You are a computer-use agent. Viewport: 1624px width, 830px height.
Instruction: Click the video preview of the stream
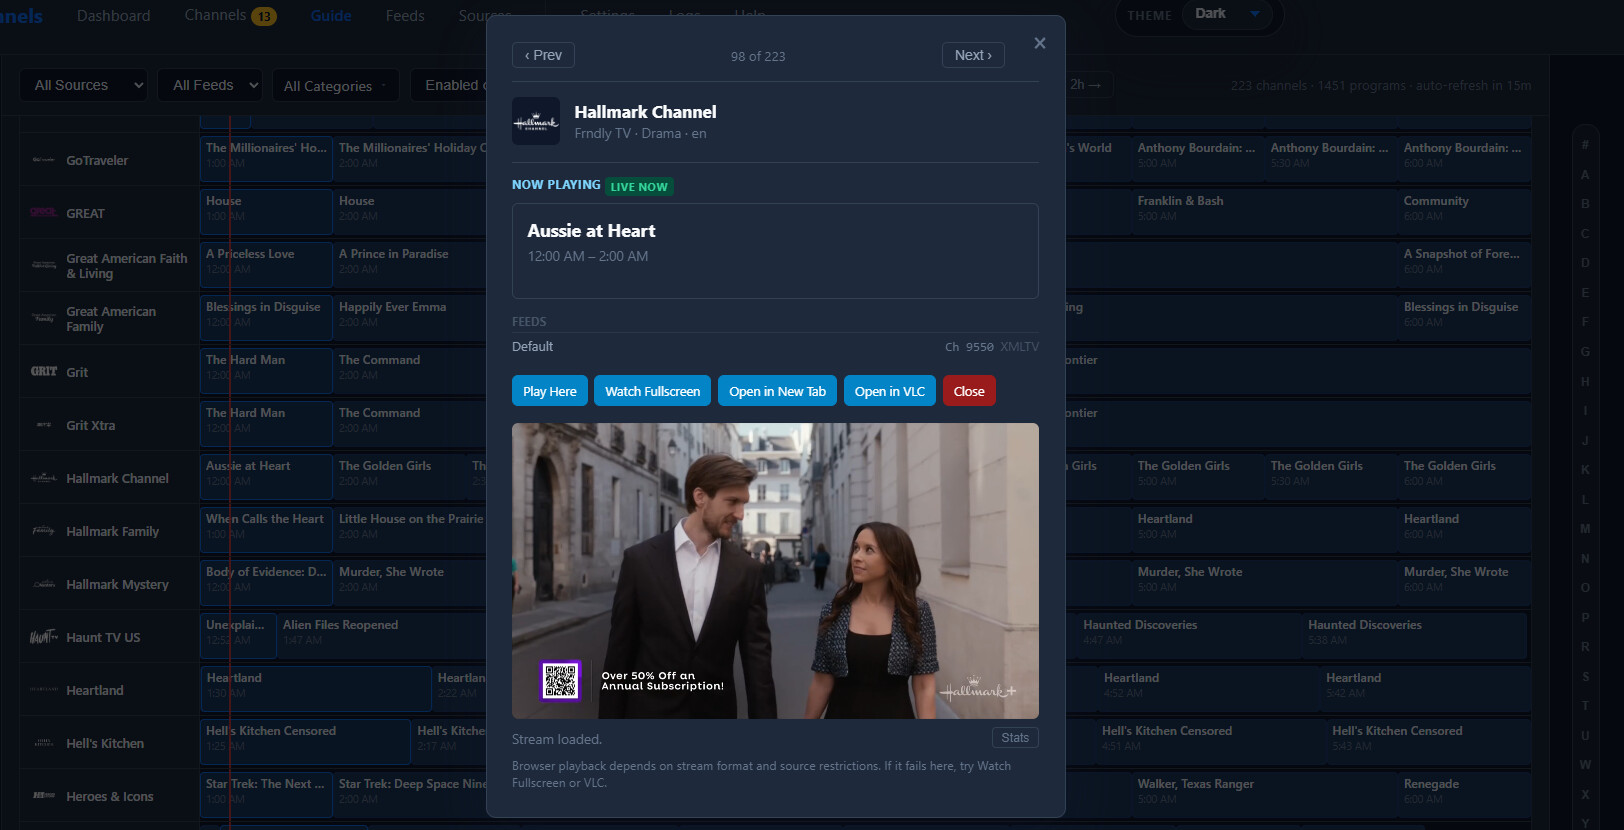point(775,571)
